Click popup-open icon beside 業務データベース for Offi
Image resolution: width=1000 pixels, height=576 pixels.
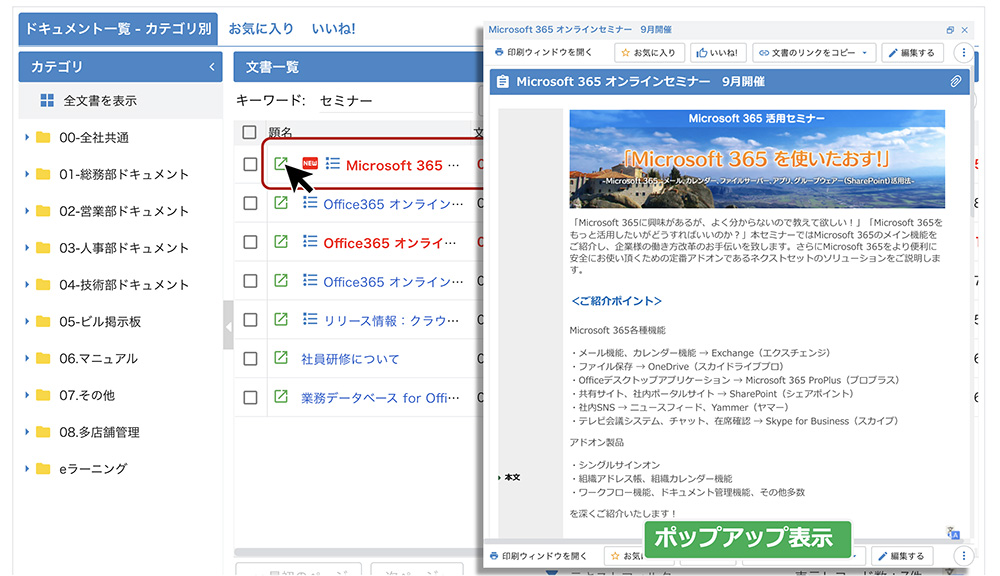click(281, 397)
